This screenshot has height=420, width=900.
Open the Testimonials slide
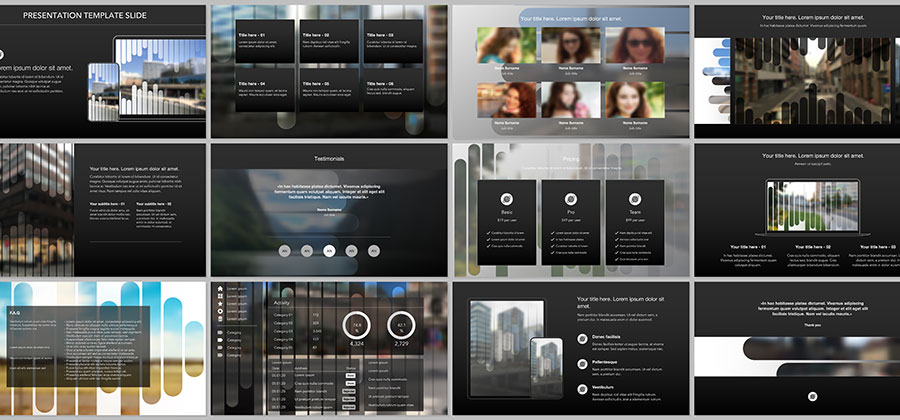point(329,208)
